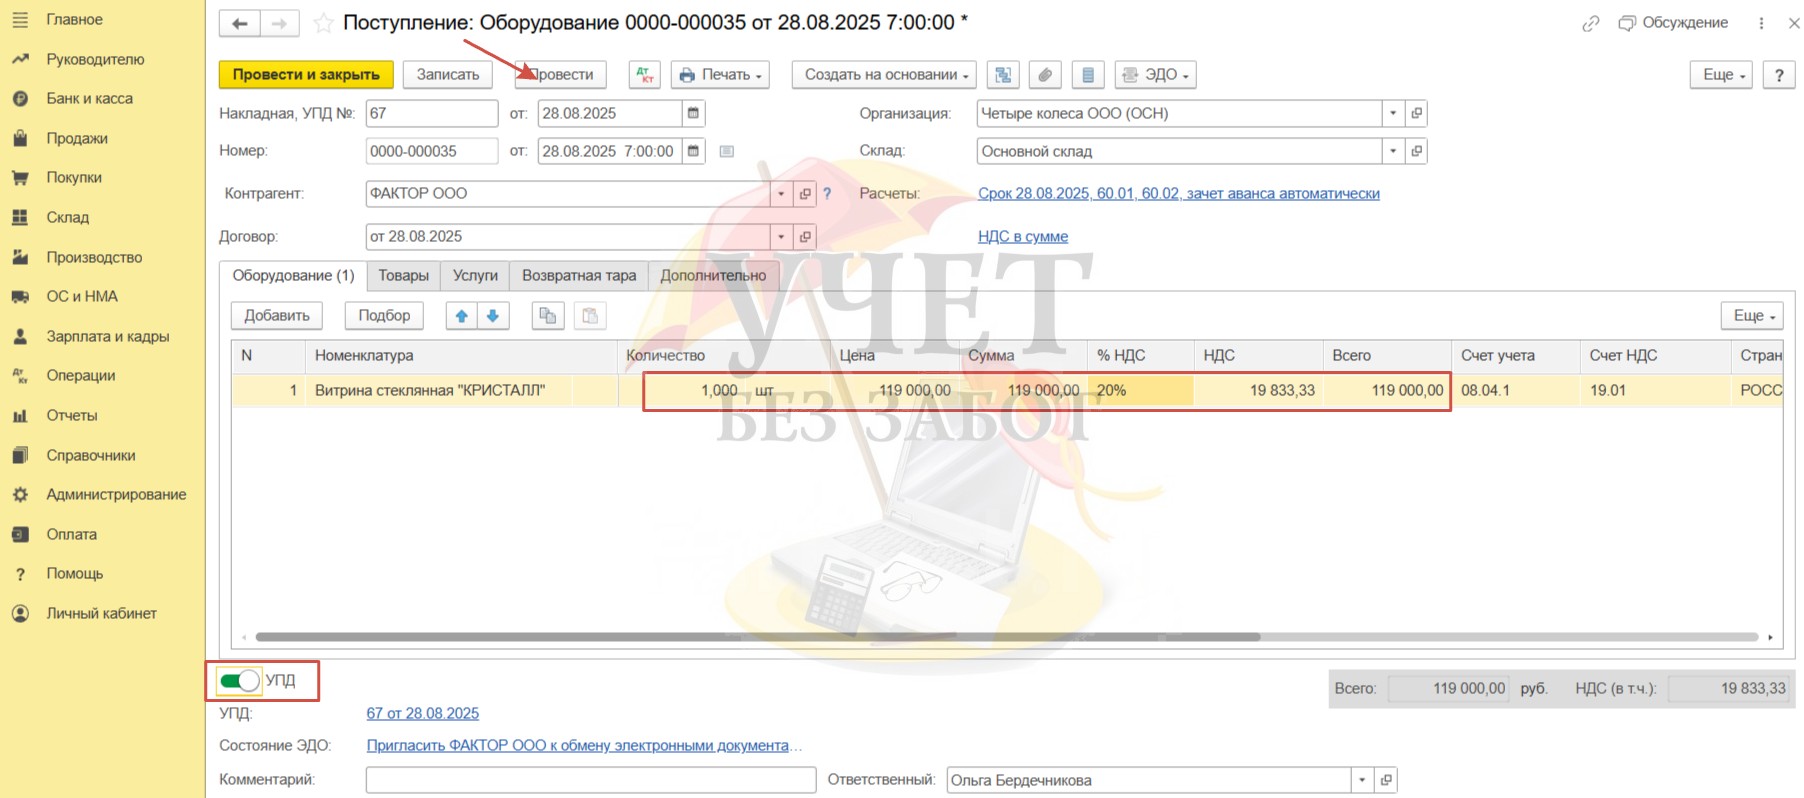
Task: Open Печать dropdown menu
Action: pyautogui.click(x=720, y=75)
